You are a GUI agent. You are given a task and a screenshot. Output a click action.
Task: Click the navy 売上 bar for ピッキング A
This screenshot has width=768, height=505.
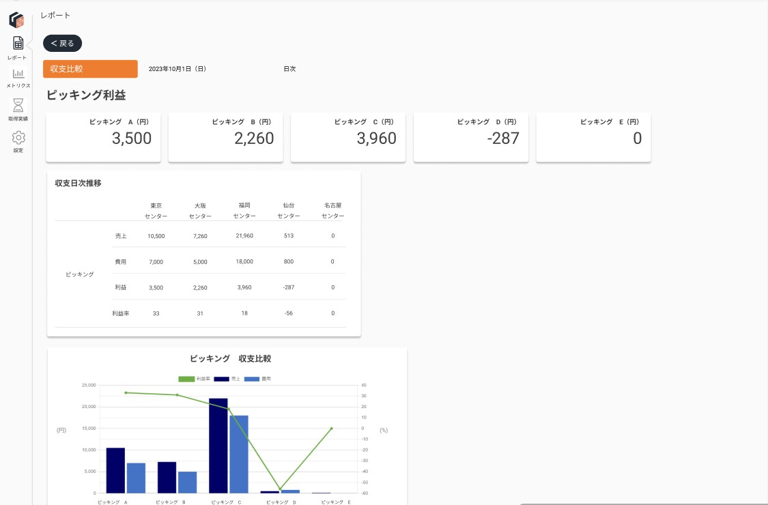(116, 470)
